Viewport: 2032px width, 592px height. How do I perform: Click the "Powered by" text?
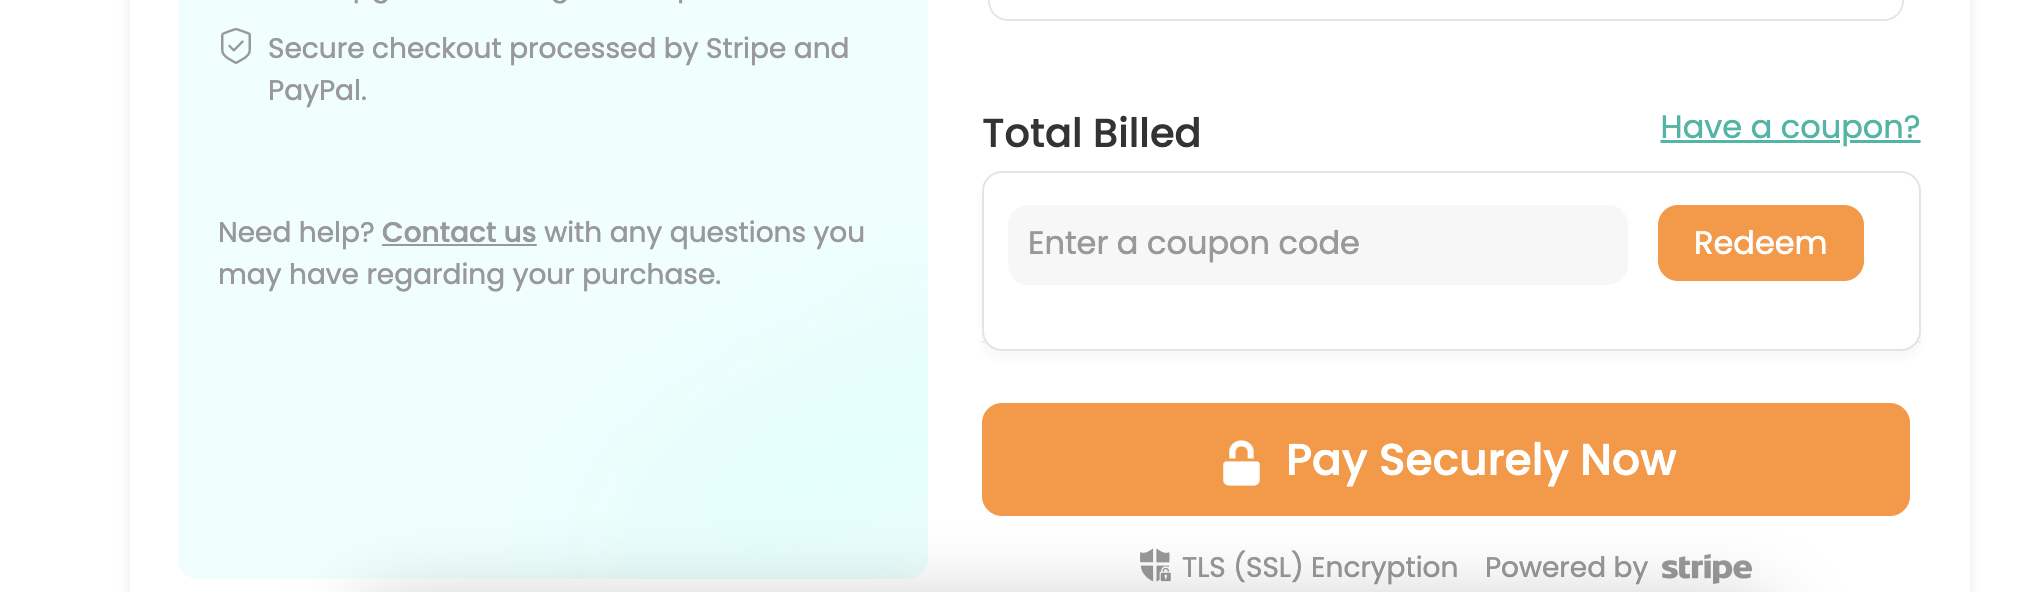click(x=1565, y=568)
